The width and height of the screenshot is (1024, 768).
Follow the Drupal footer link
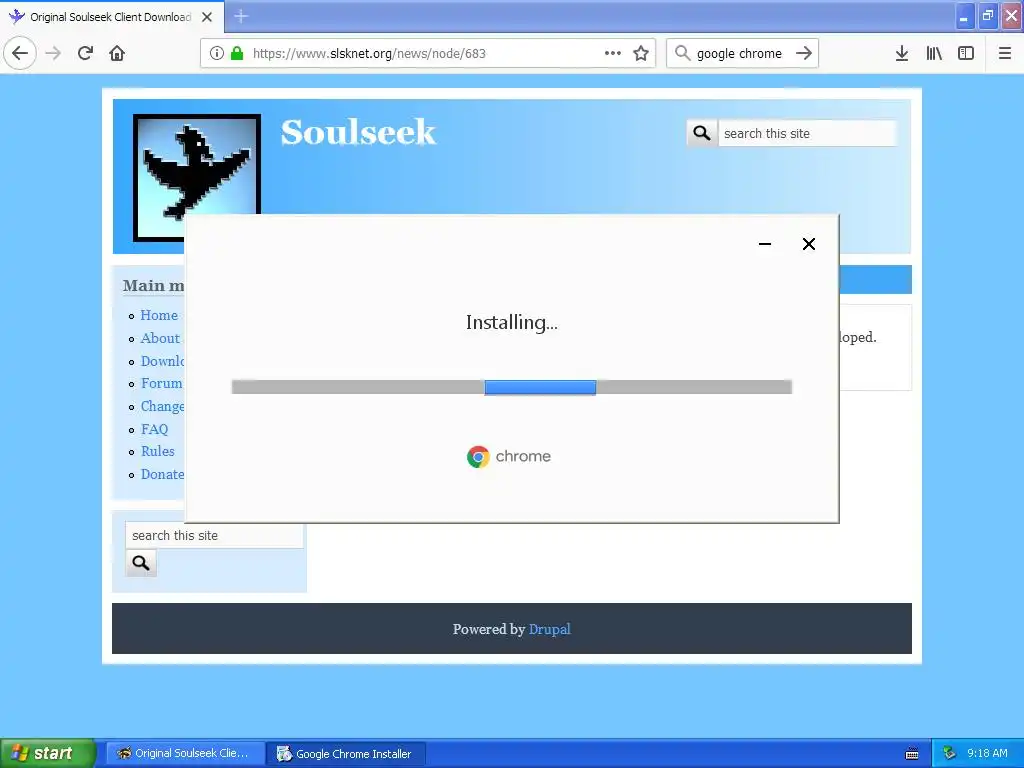pyautogui.click(x=549, y=629)
